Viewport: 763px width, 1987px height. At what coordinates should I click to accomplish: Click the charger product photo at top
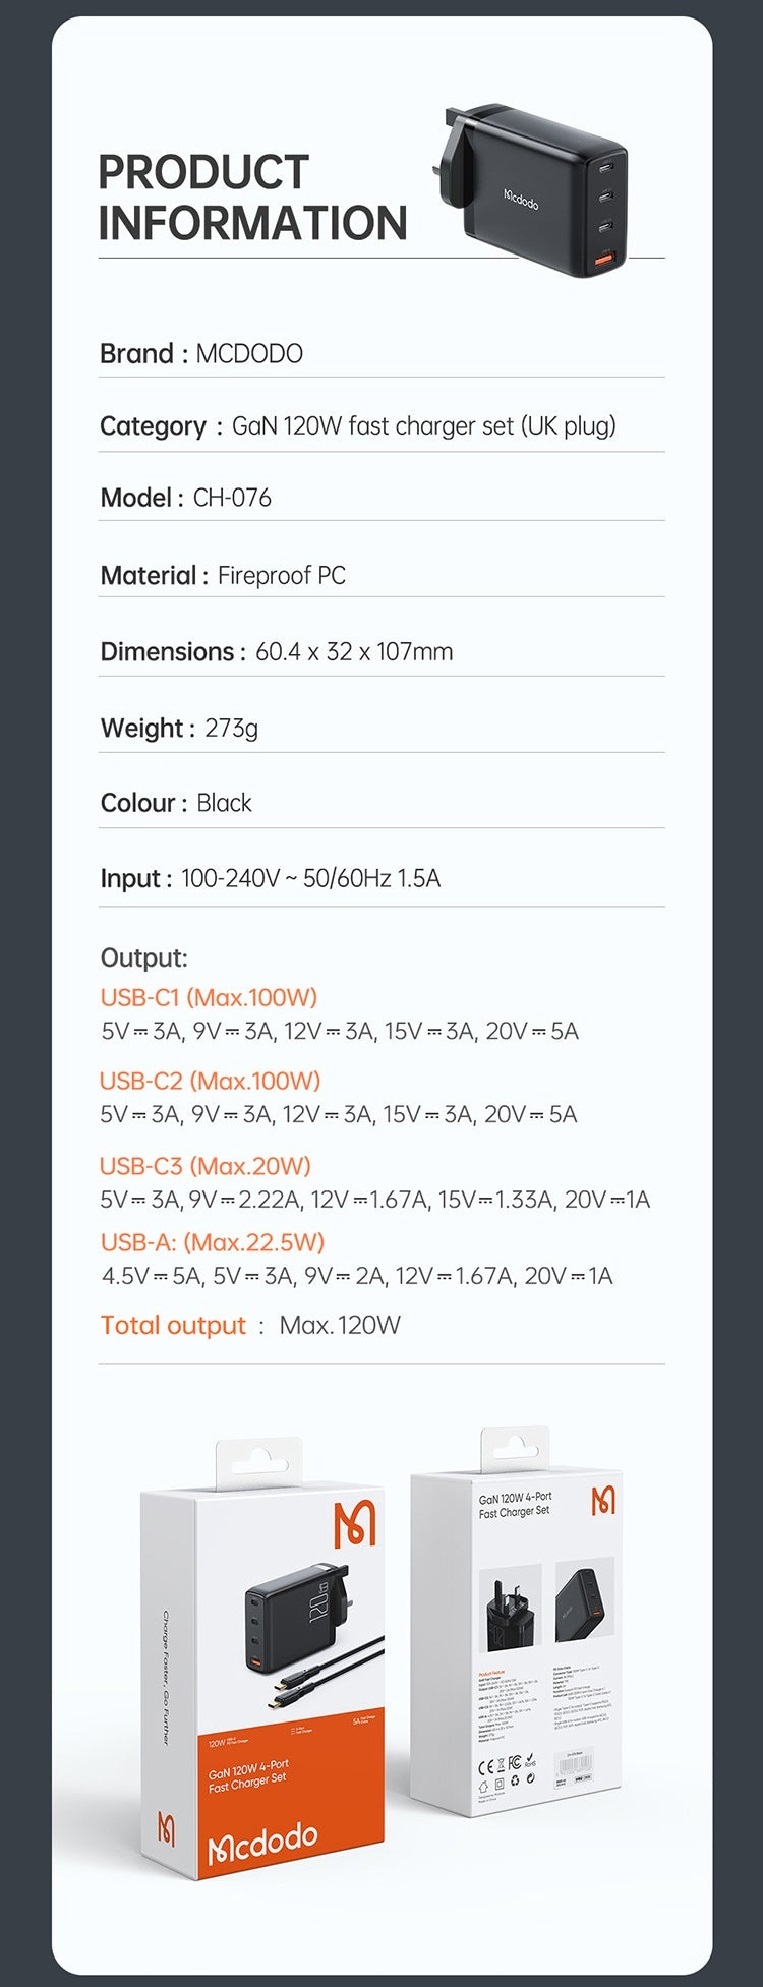point(540,190)
